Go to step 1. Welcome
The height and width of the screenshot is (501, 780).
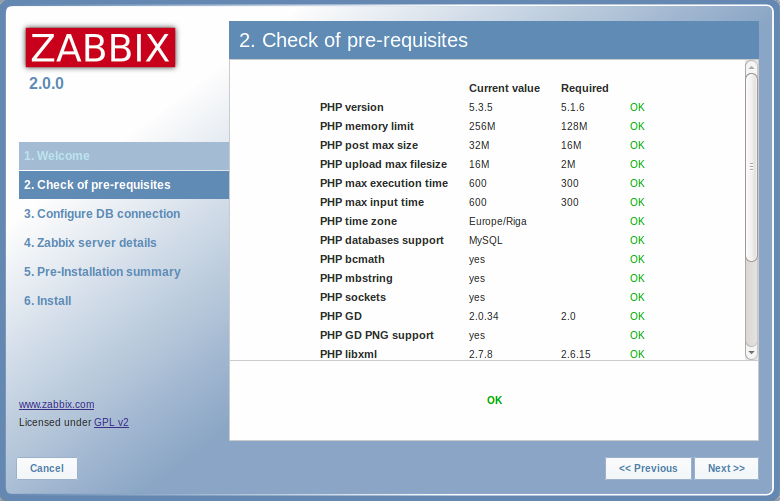click(124, 156)
